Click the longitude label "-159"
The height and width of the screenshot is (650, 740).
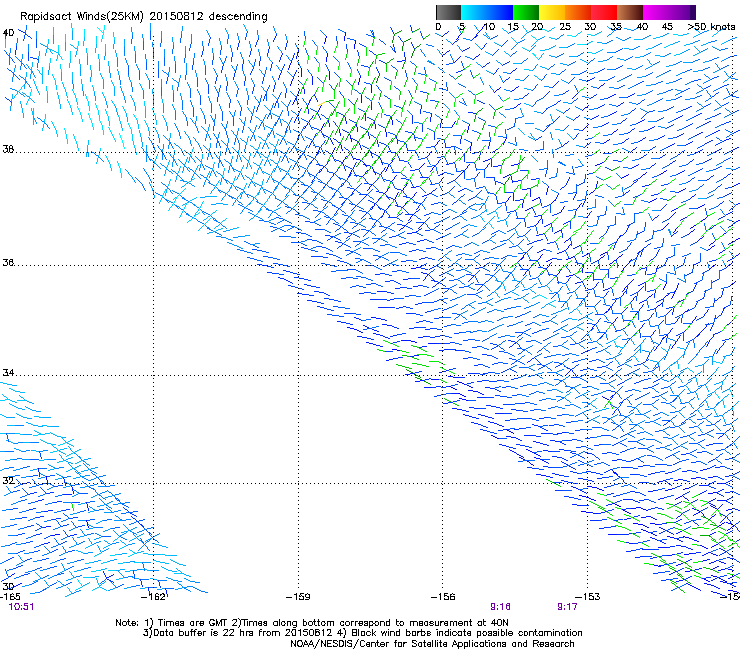point(298,597)
